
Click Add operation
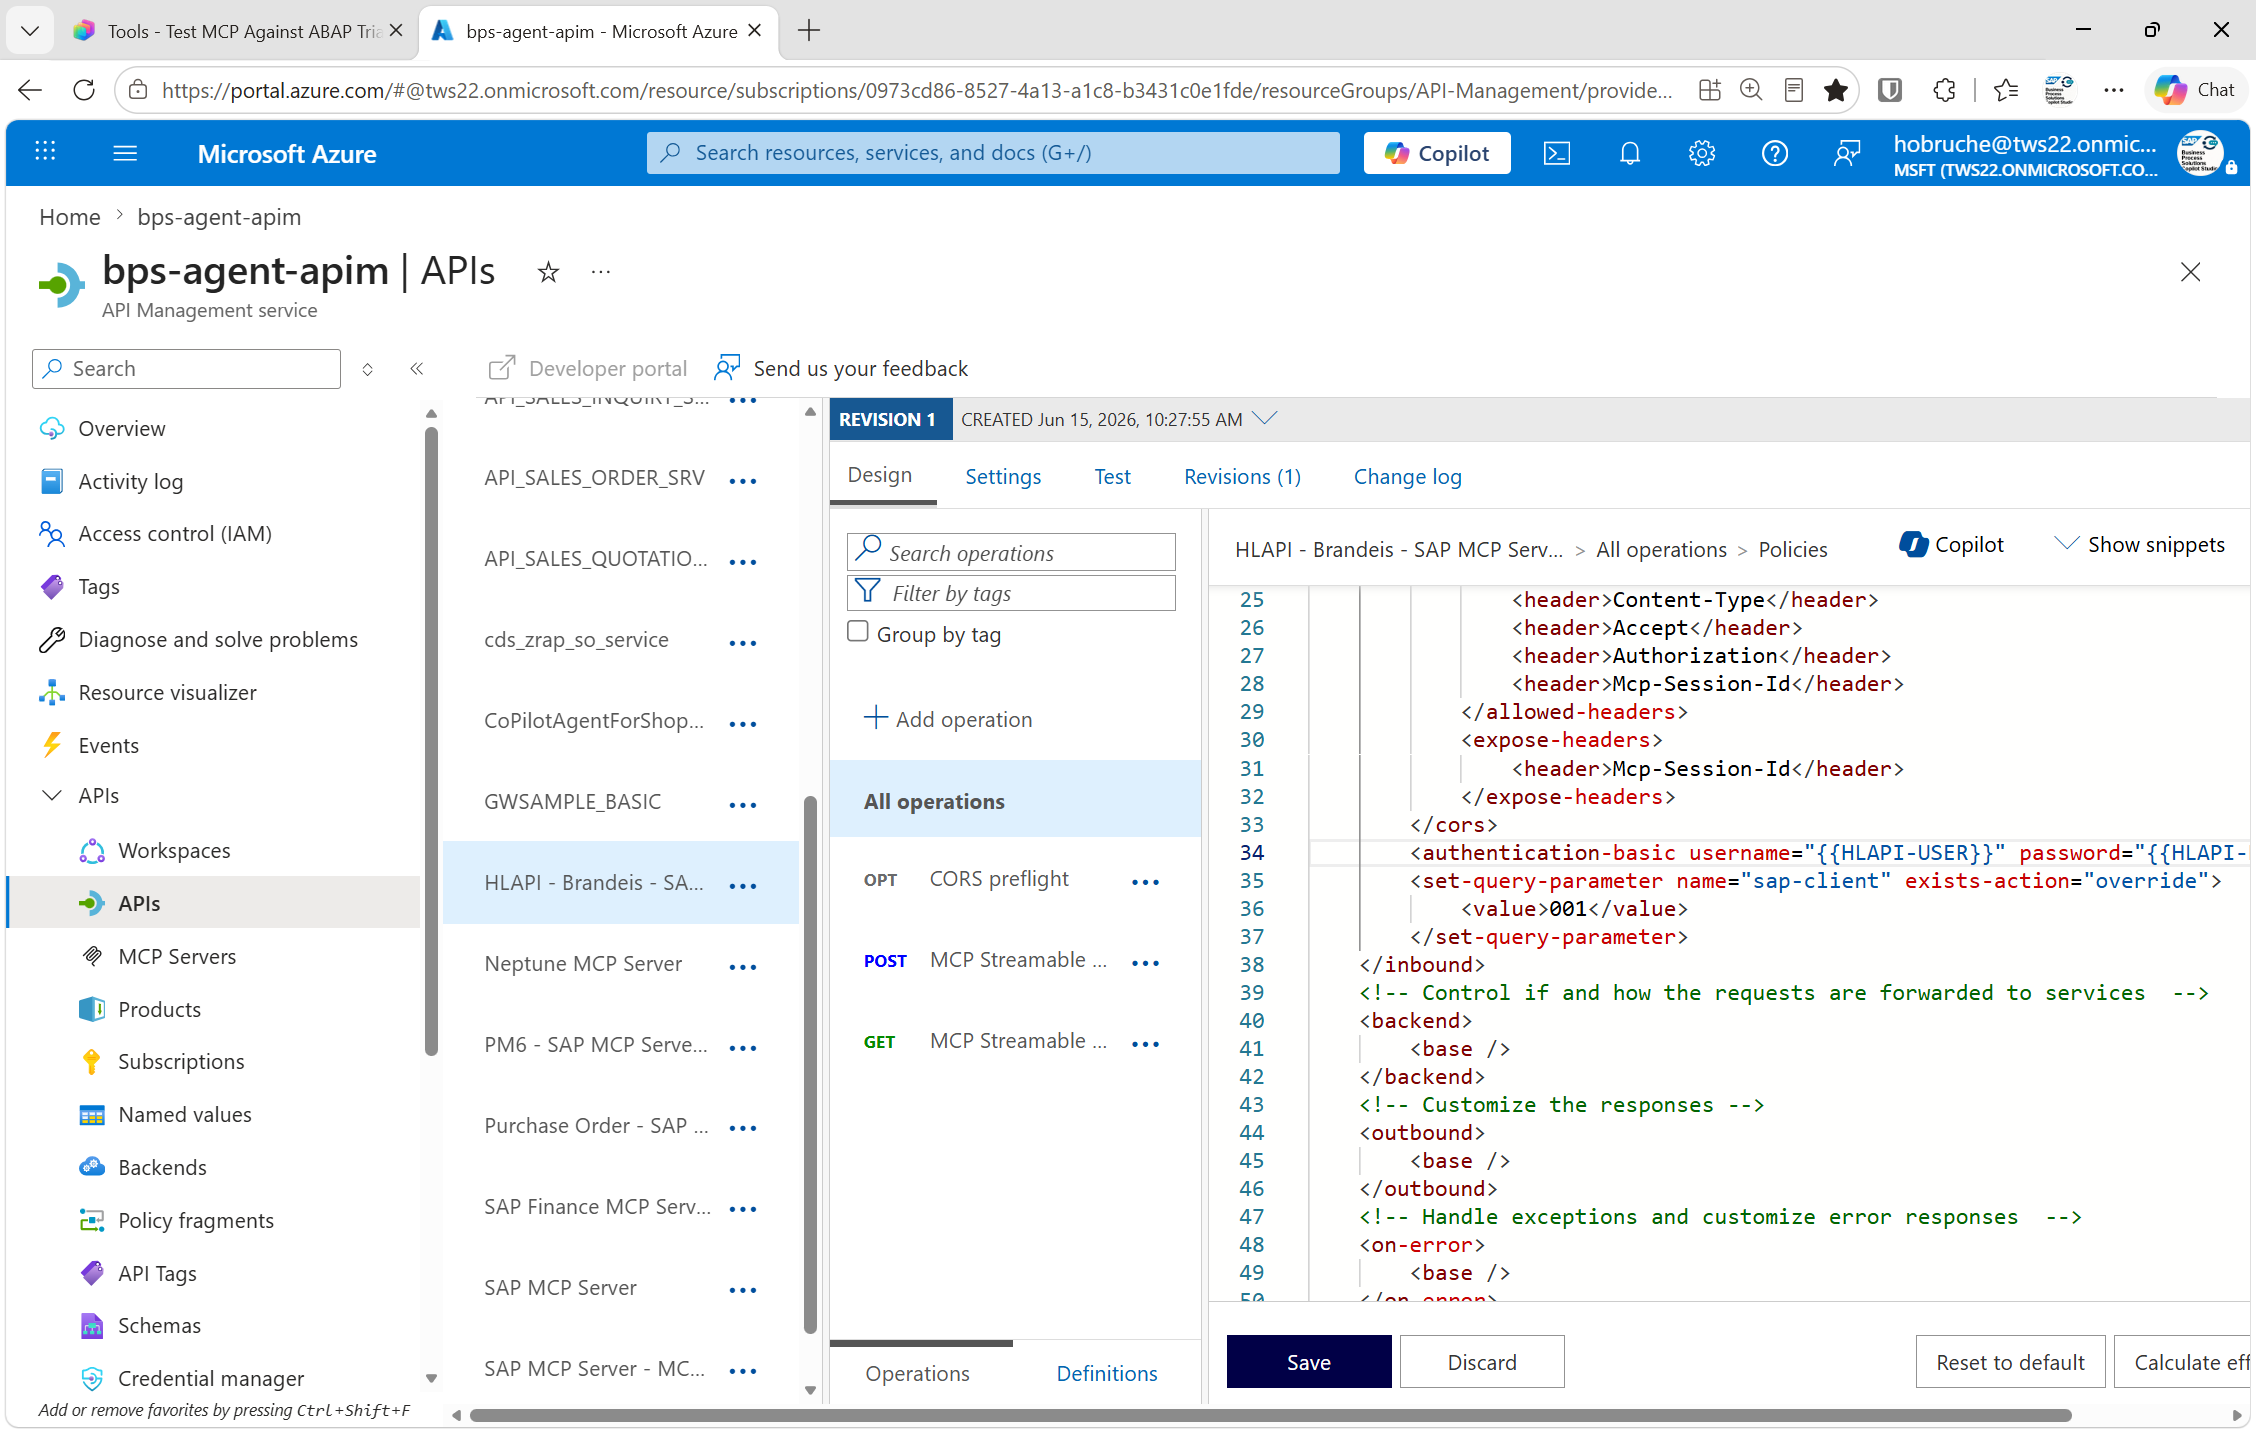tap(948, 719)
